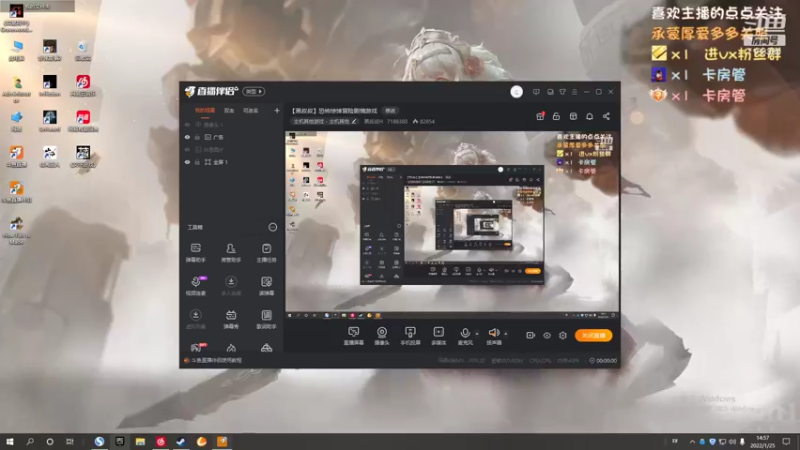The height and width of the screenshot is (450, 800).
Task: Open the shirt skin icon in title bar
Action: click(562, 92)
